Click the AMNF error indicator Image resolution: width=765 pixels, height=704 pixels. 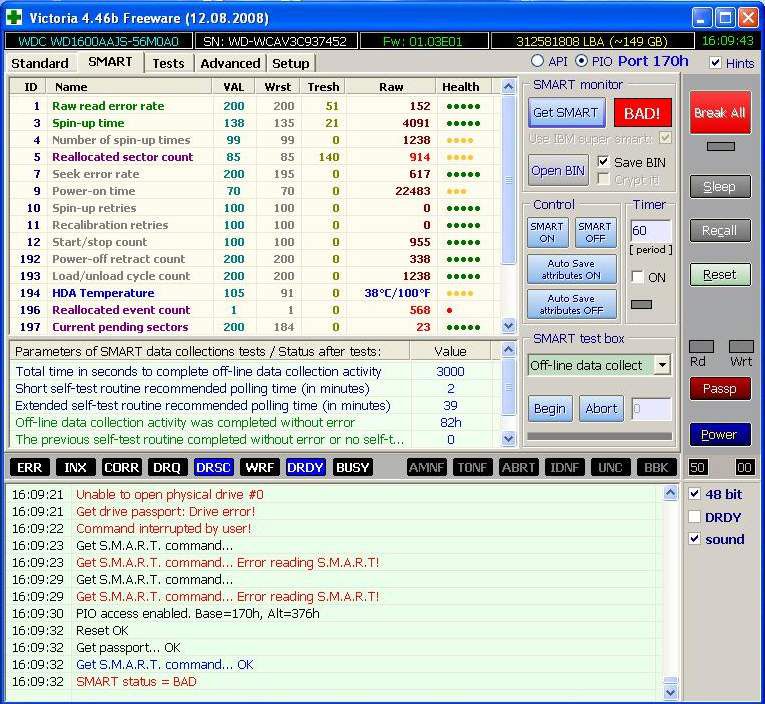pos(426,467)
